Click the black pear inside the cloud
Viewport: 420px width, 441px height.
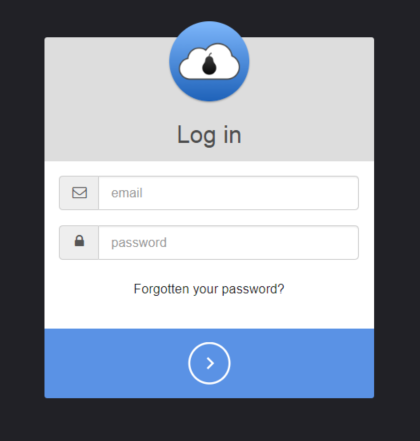pos(209,64)
